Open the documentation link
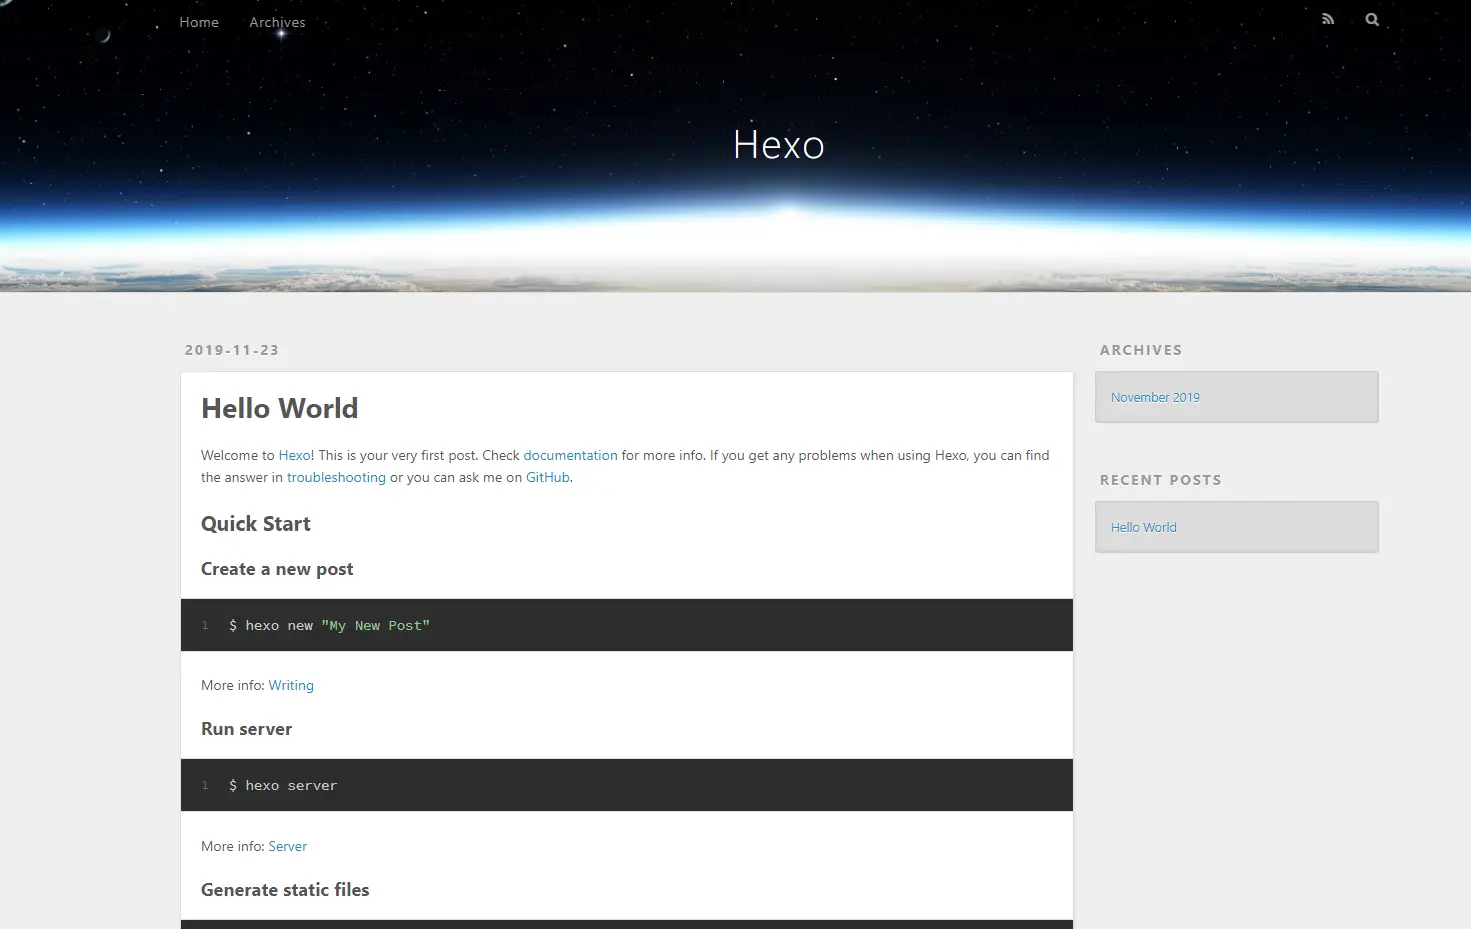 [570, 455]
